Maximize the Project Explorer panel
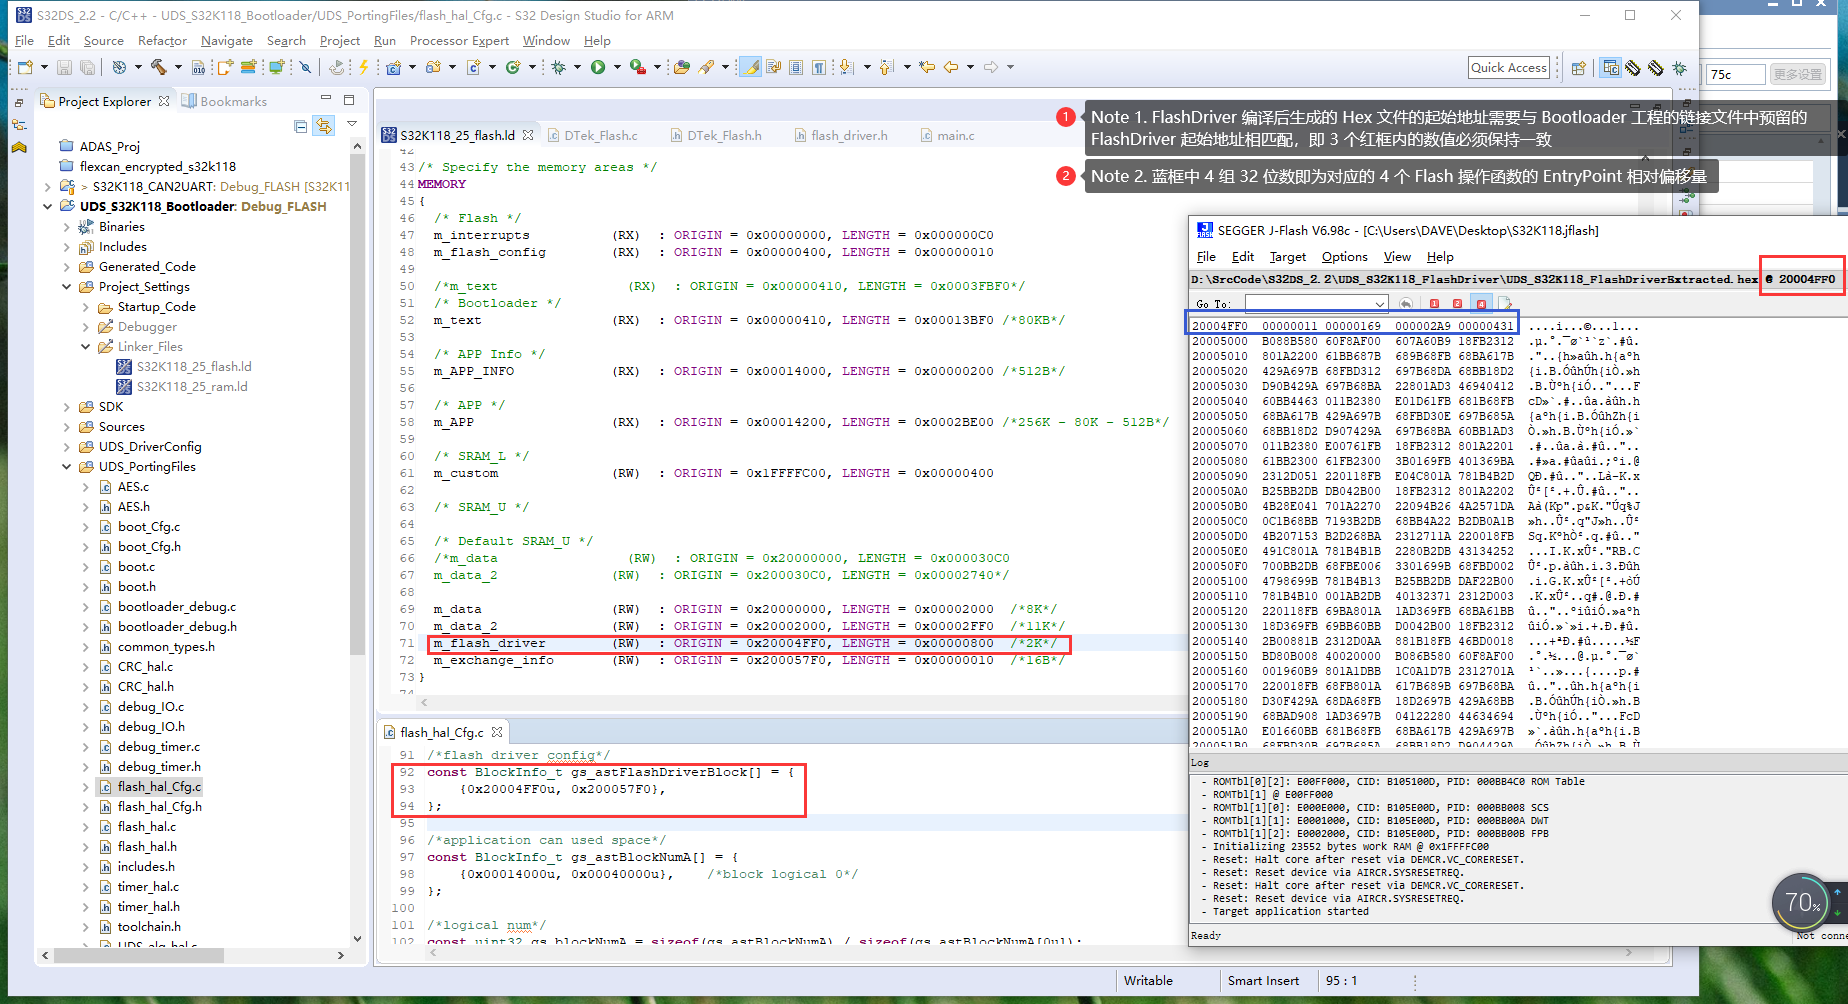1848x1004 pixels. (x=349, y=100)
